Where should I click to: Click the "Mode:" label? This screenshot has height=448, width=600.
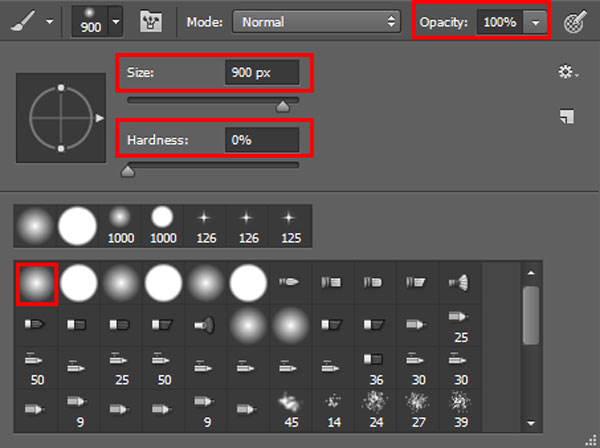click(205, 22)
